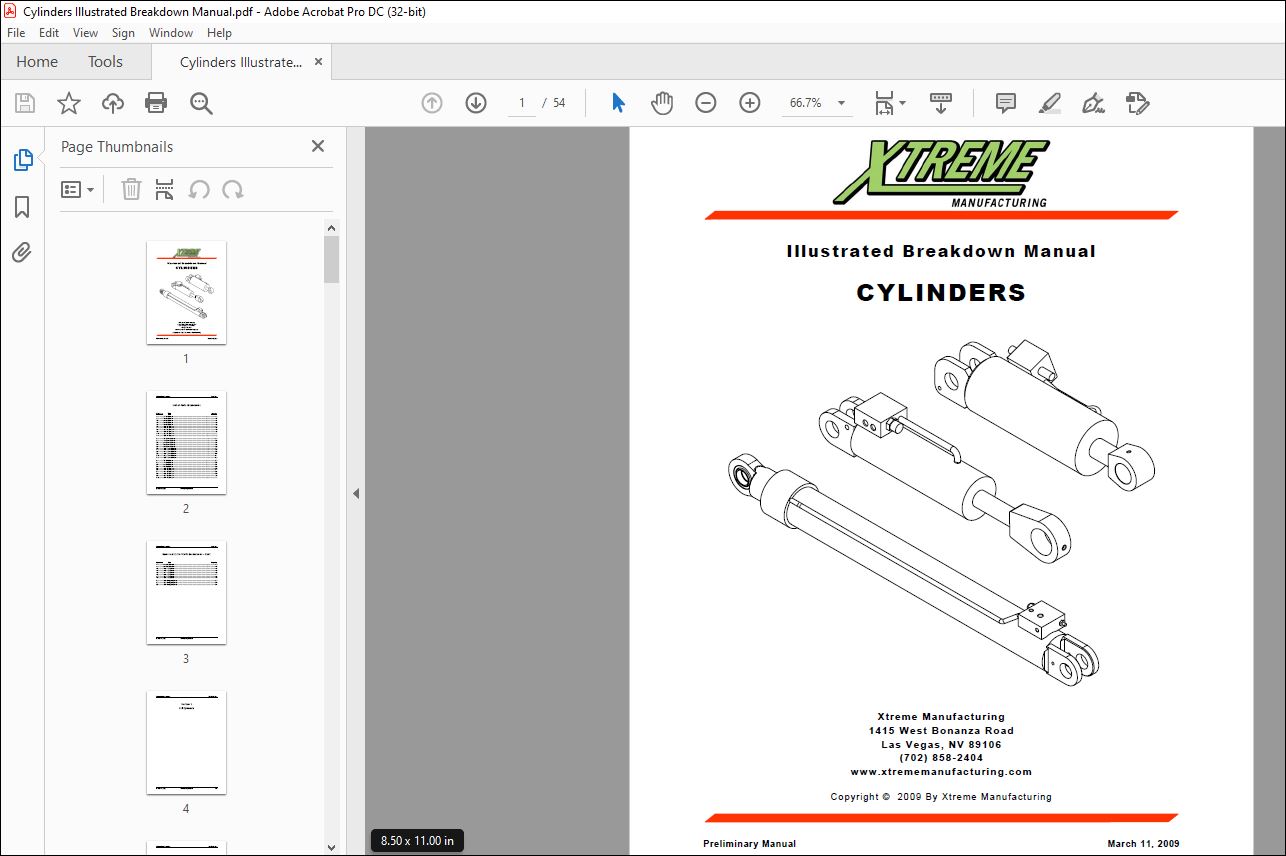
Task: Click the 1415 West Bonanza Road address
Action: 941,731
